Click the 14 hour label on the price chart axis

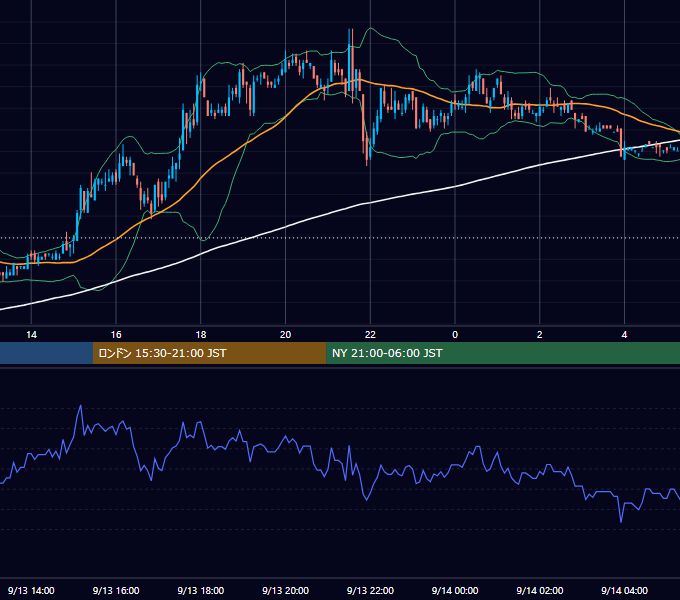(31, 335)
